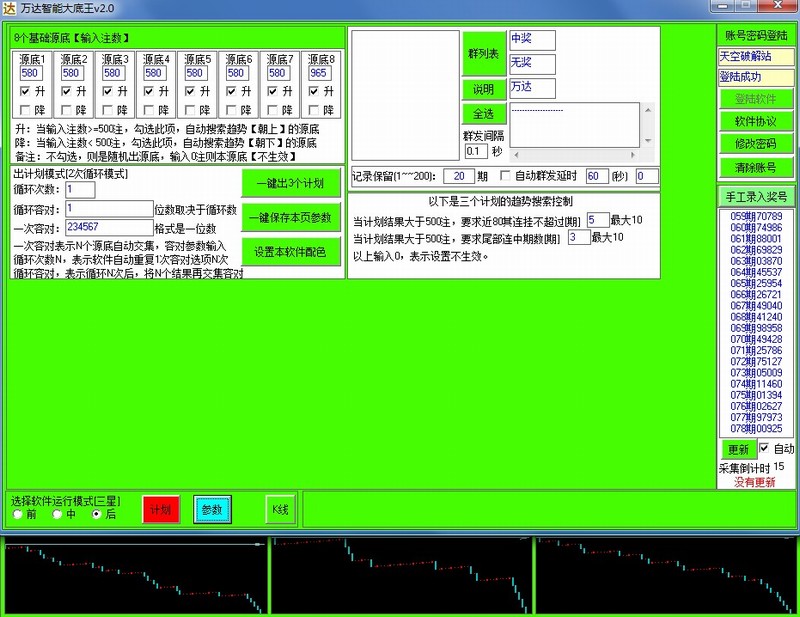The image size is (800, 617).
Task: Open the red 计划 tab
Action: (x=161, y=509)
